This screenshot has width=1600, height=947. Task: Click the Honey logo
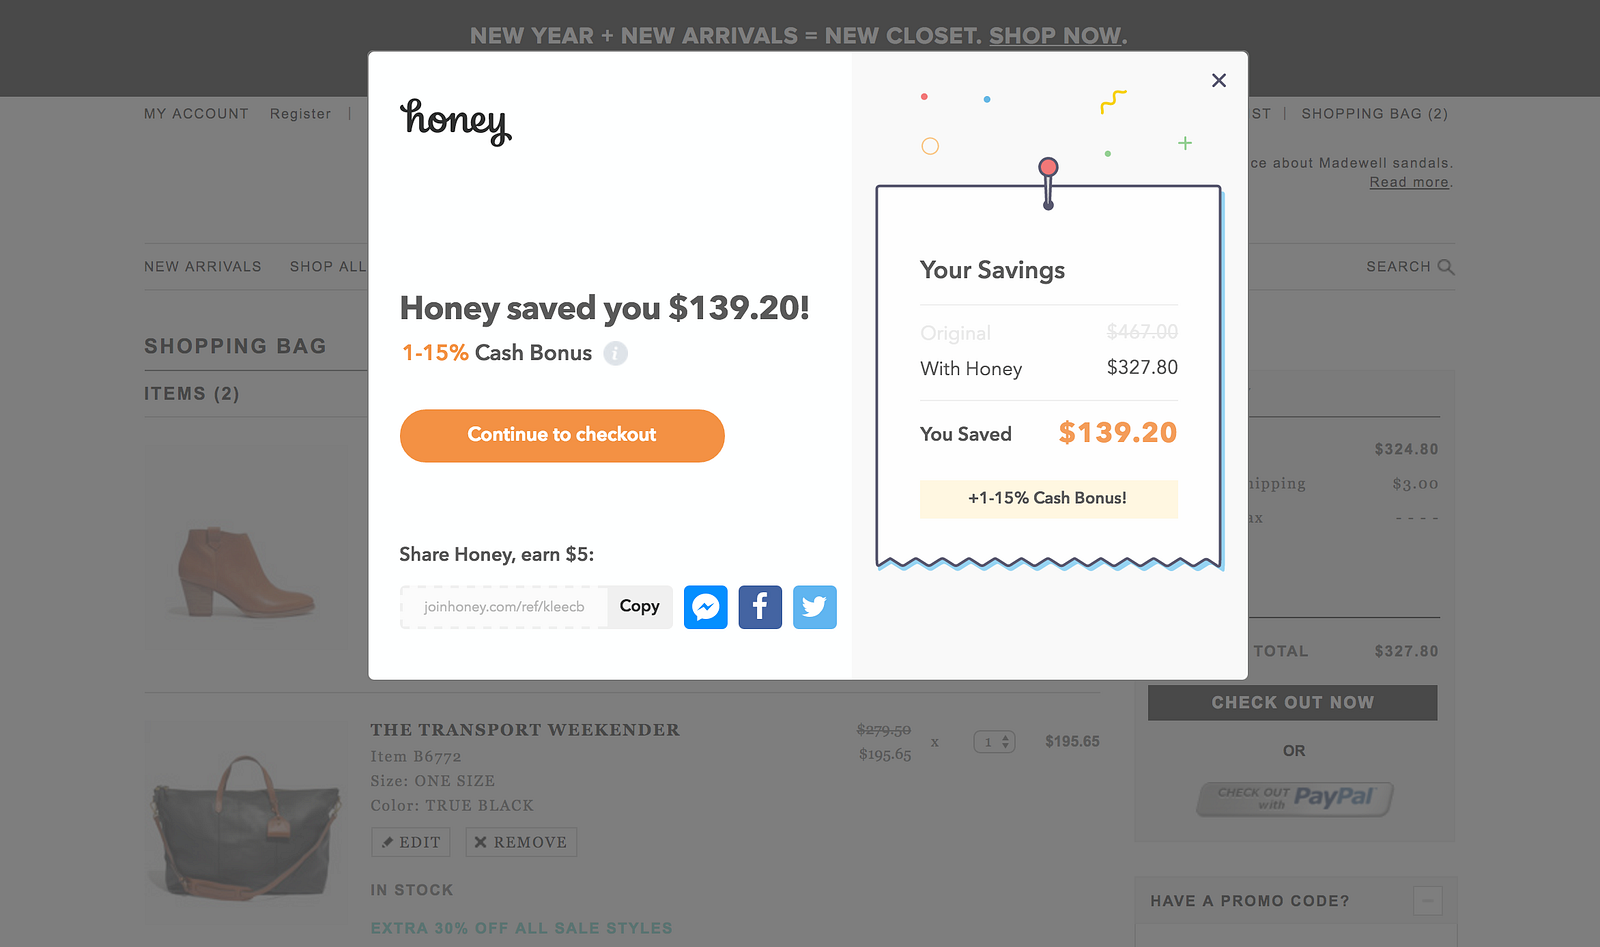coord(455,121)
